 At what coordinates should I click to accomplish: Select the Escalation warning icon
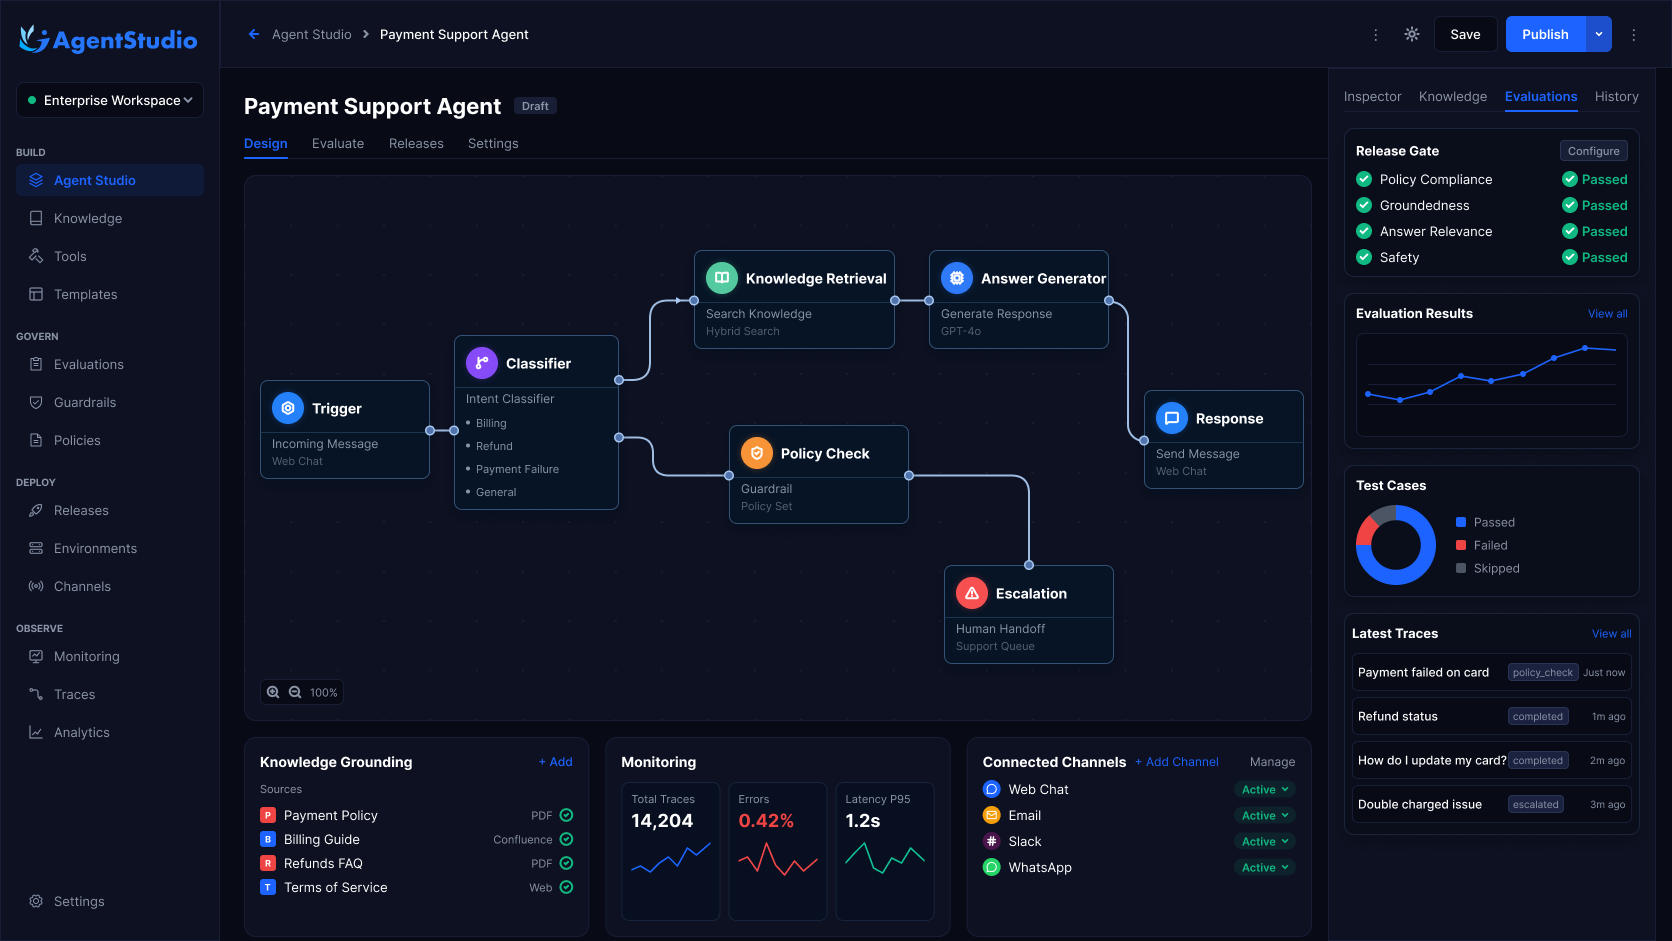(972, 593)
